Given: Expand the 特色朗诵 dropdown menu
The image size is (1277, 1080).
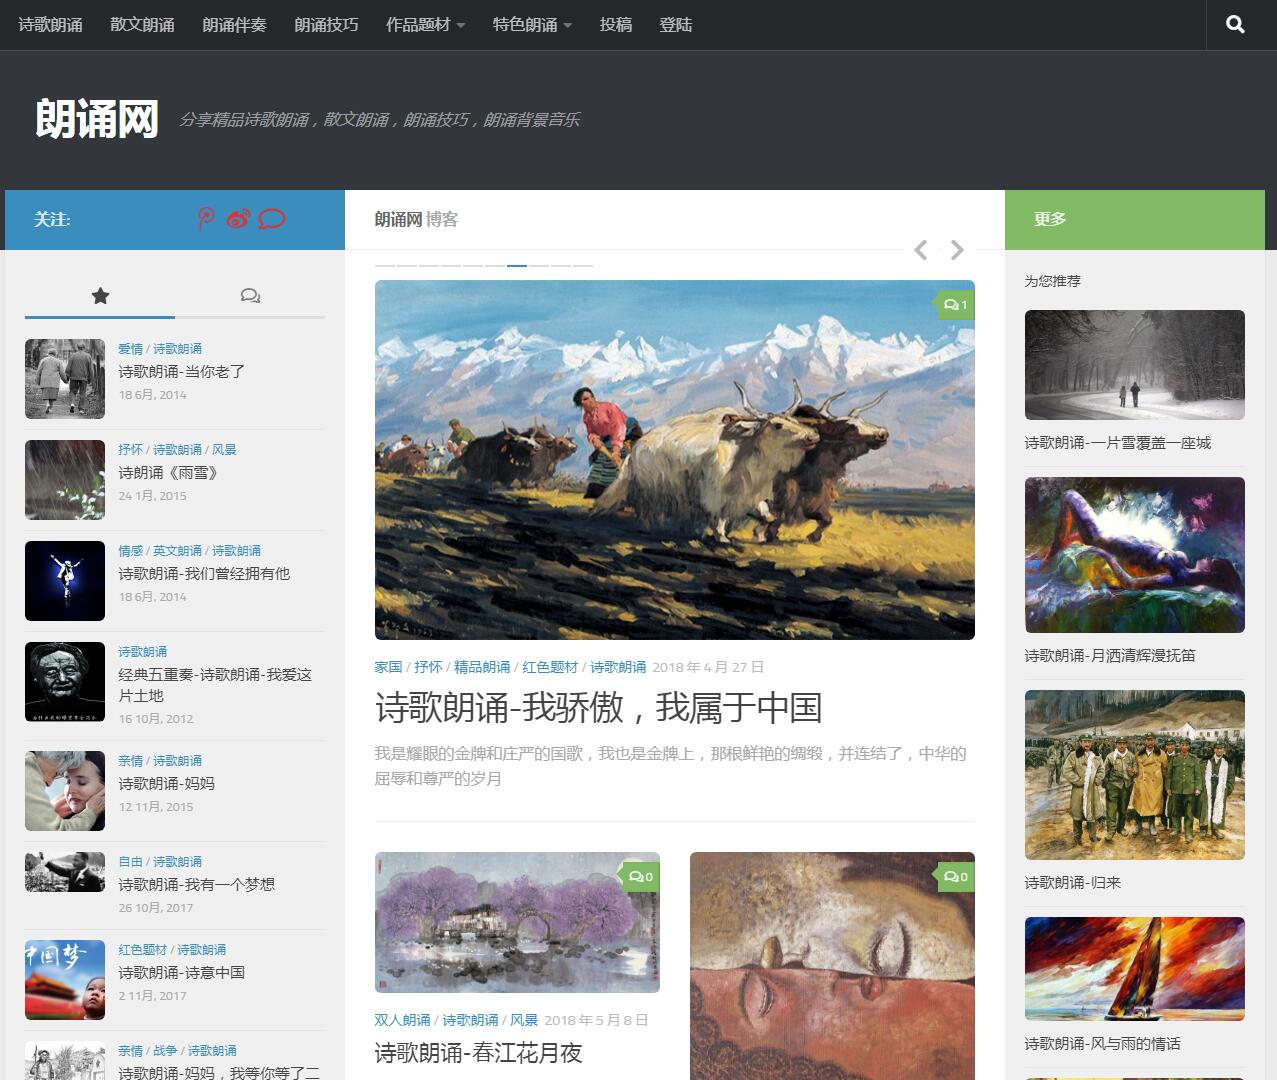Looking at the screenshot, I should tap(532, 25).
